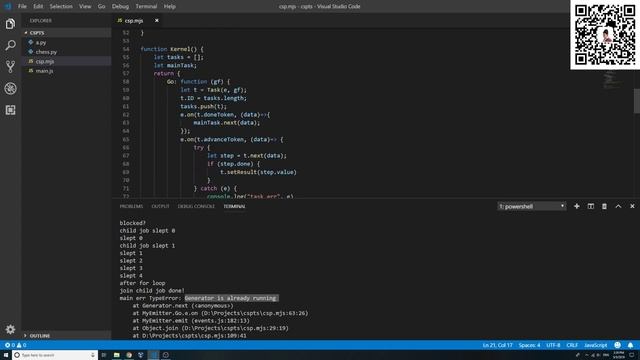Open Task View on the taskbar
This screenshot has width=640, height=360.
point(104,355)
